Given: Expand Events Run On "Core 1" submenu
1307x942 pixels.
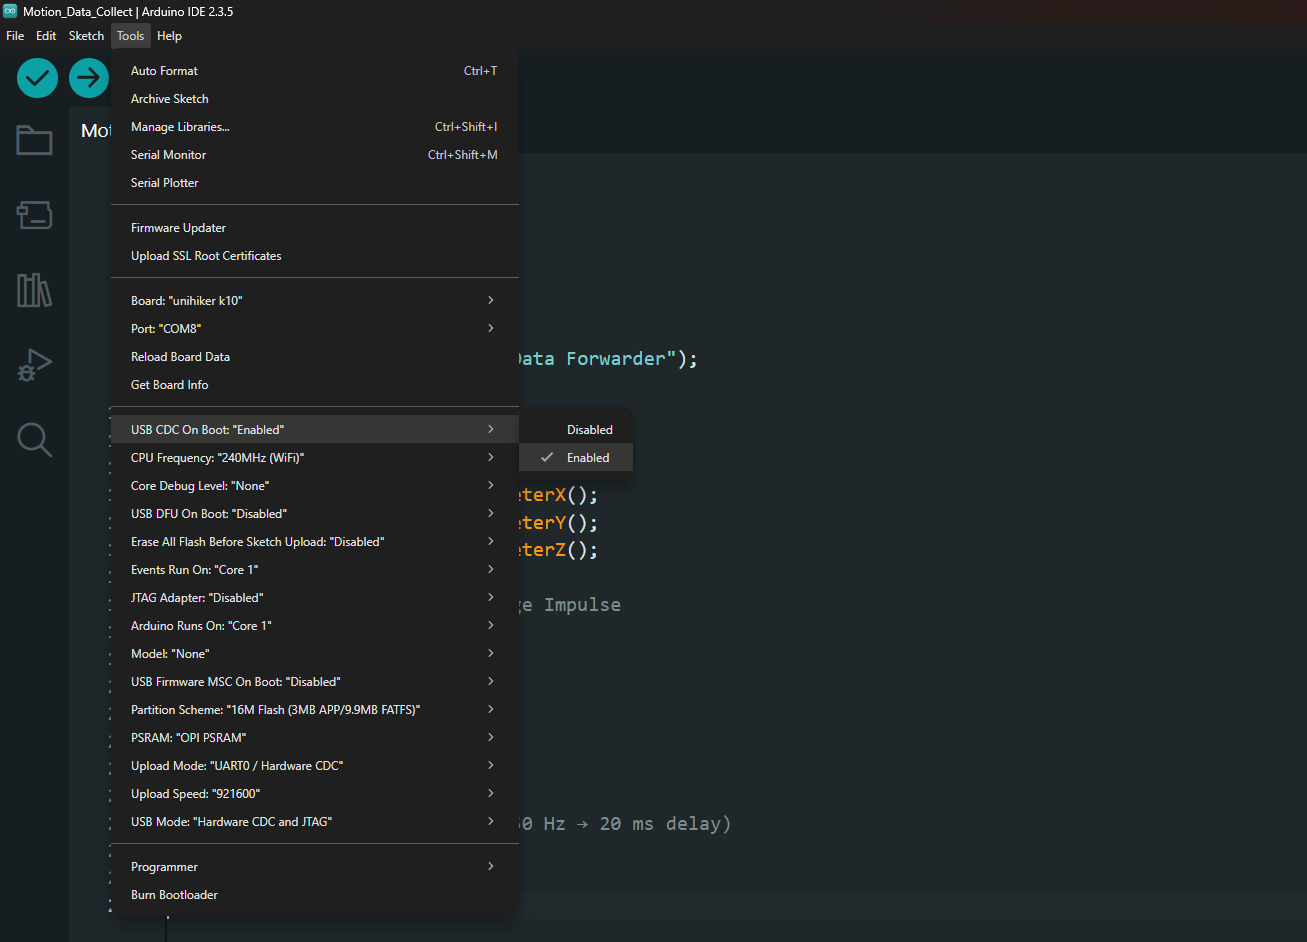Looking at the screenshot, I should (x=314, y=570).
